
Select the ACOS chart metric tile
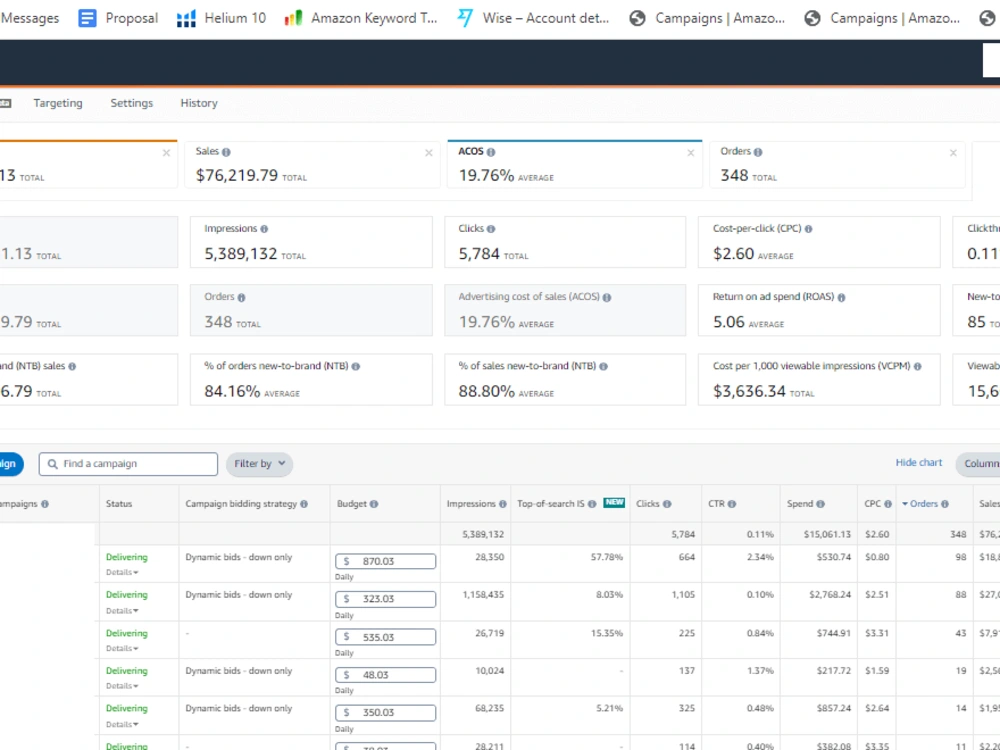574,164
